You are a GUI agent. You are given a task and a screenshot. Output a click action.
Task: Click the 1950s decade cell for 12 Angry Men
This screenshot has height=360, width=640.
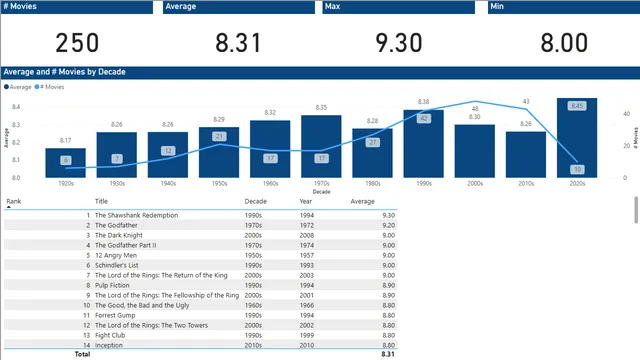(253, 255)
